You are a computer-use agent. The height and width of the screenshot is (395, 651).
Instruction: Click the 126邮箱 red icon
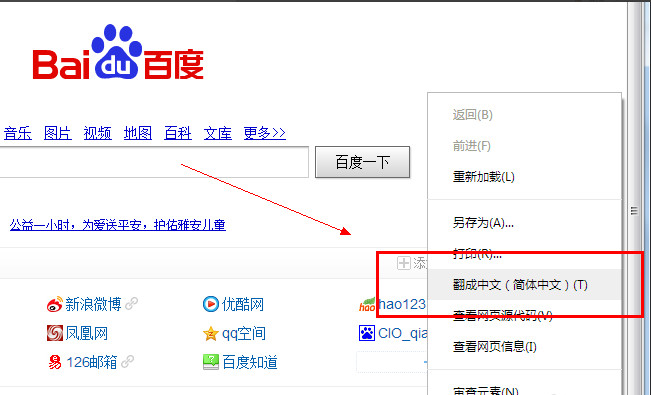click(x=54, y=362)
